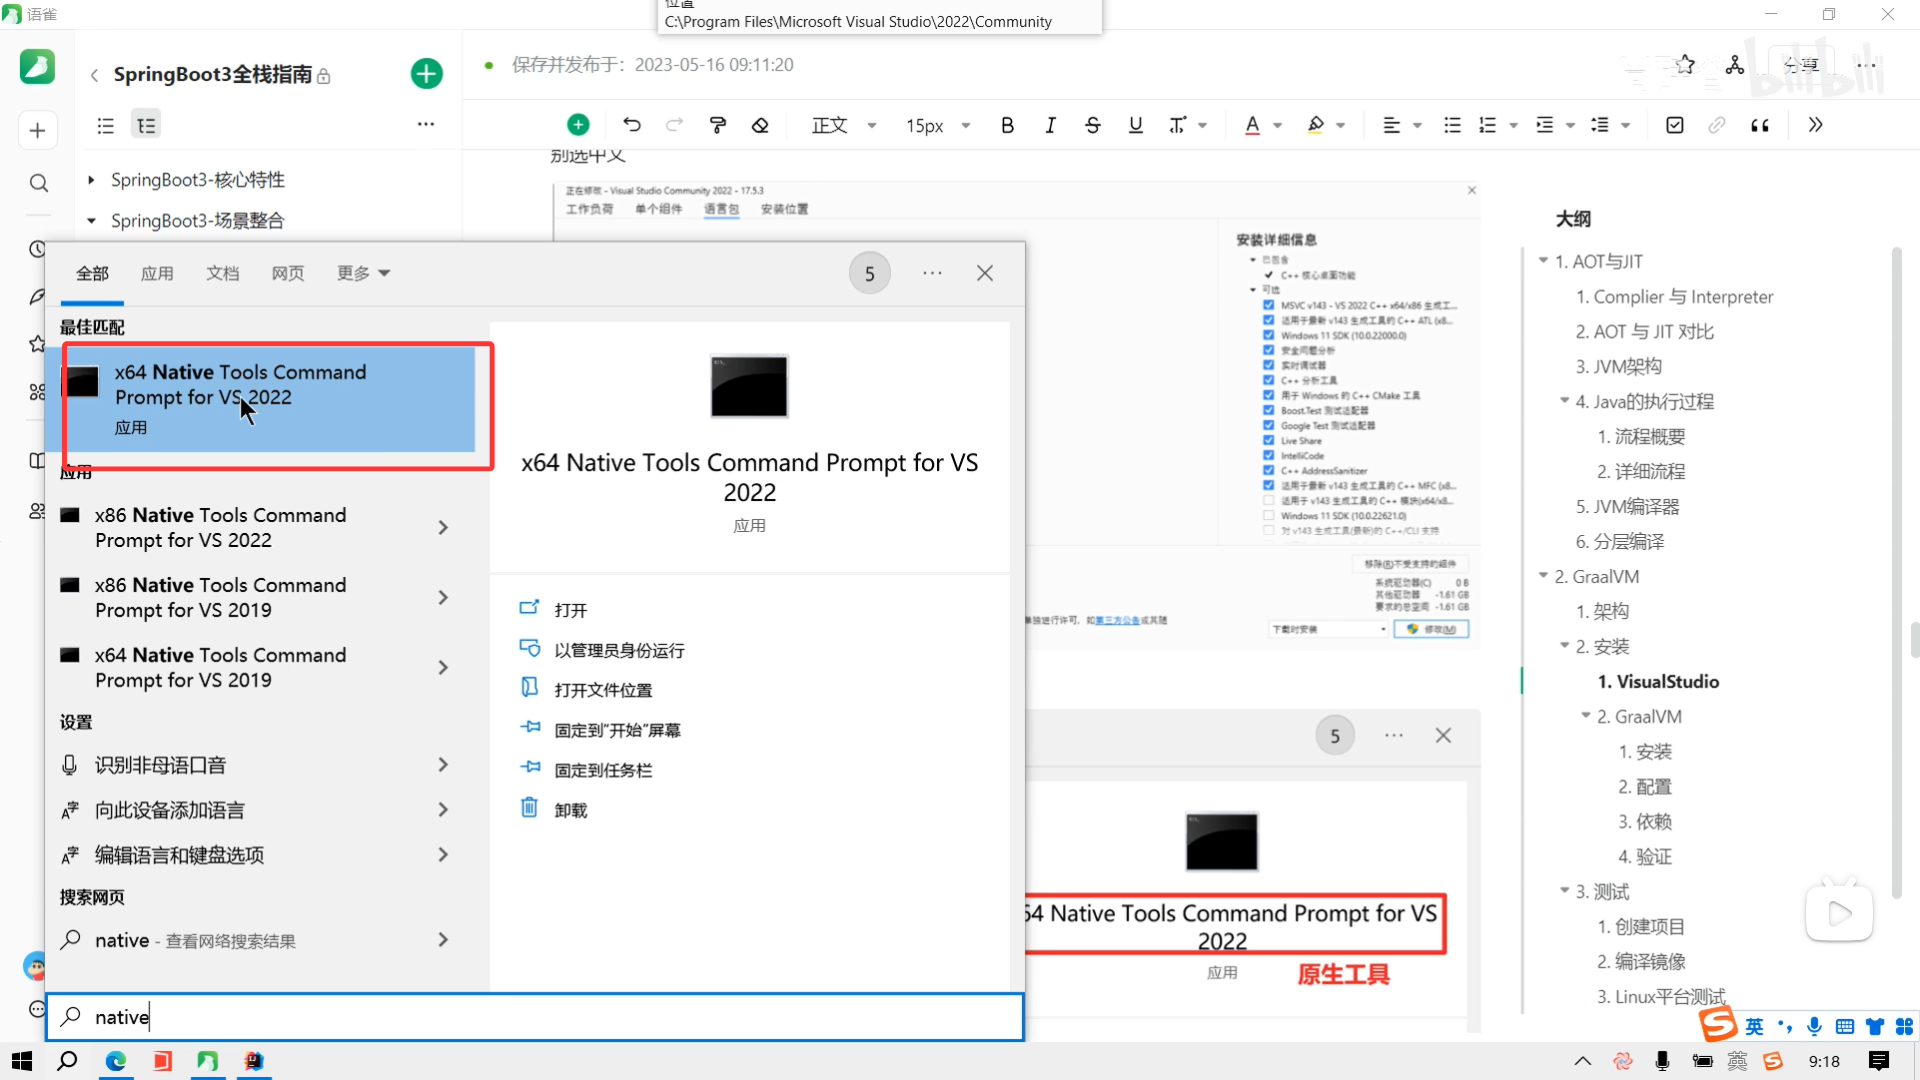The height and width of the screenshot is (1080, 1920).
Task: Expand the 更多 filter dropdown
Action: pos(363,273)
